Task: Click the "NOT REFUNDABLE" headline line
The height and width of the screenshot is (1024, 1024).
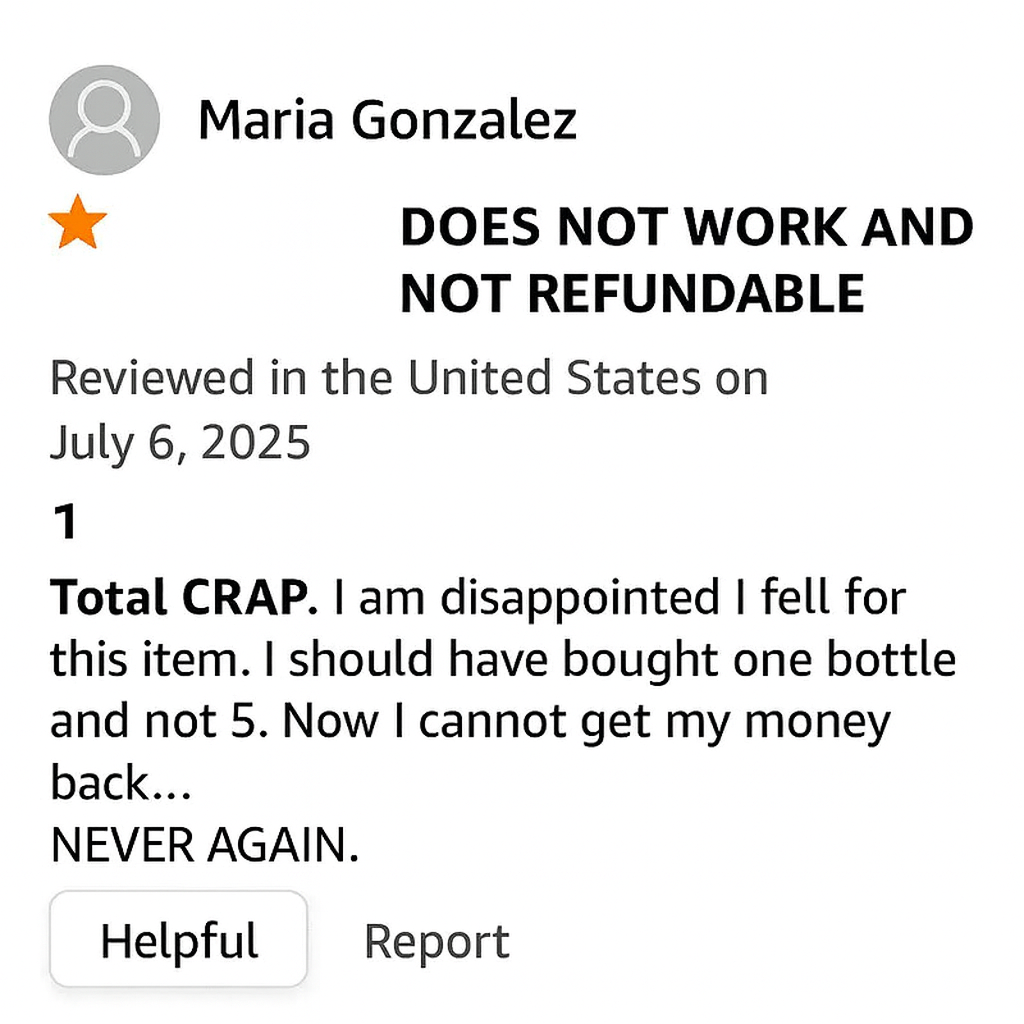Action: coord(632,293)
